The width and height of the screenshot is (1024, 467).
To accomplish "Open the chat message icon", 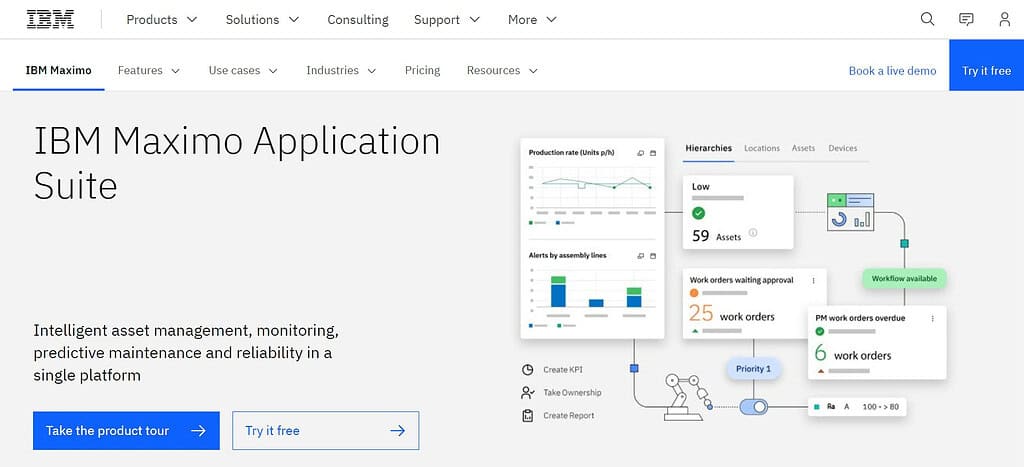I will click(x=966, y=19).
